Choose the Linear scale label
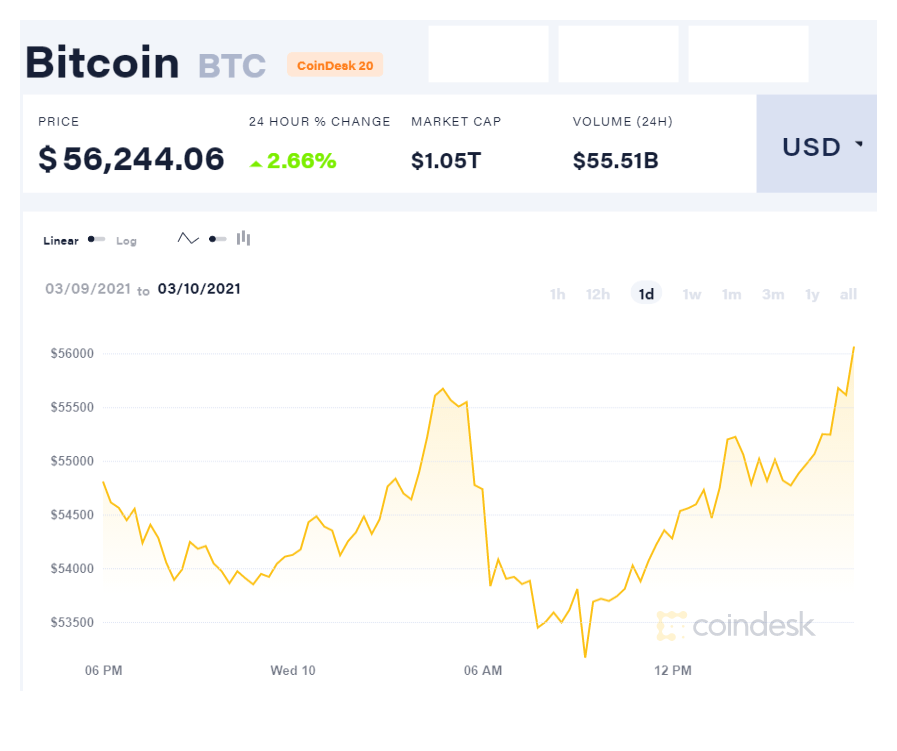Screen dimensions: 897x751 pyautogui.click(x=61, y=241)
